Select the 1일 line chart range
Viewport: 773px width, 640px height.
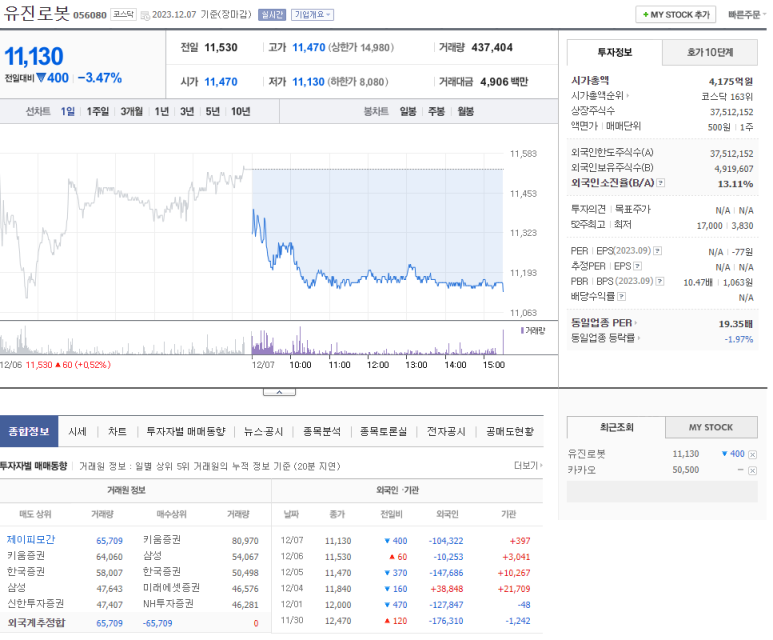click(x=68, y=111)
